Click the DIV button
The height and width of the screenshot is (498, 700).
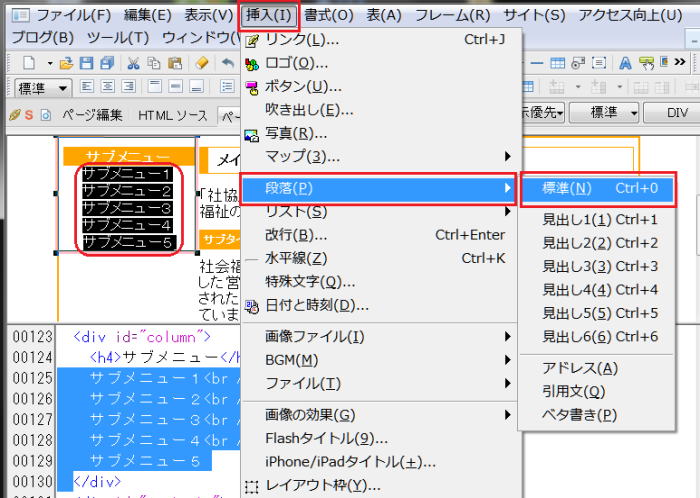tap(676, 113)
